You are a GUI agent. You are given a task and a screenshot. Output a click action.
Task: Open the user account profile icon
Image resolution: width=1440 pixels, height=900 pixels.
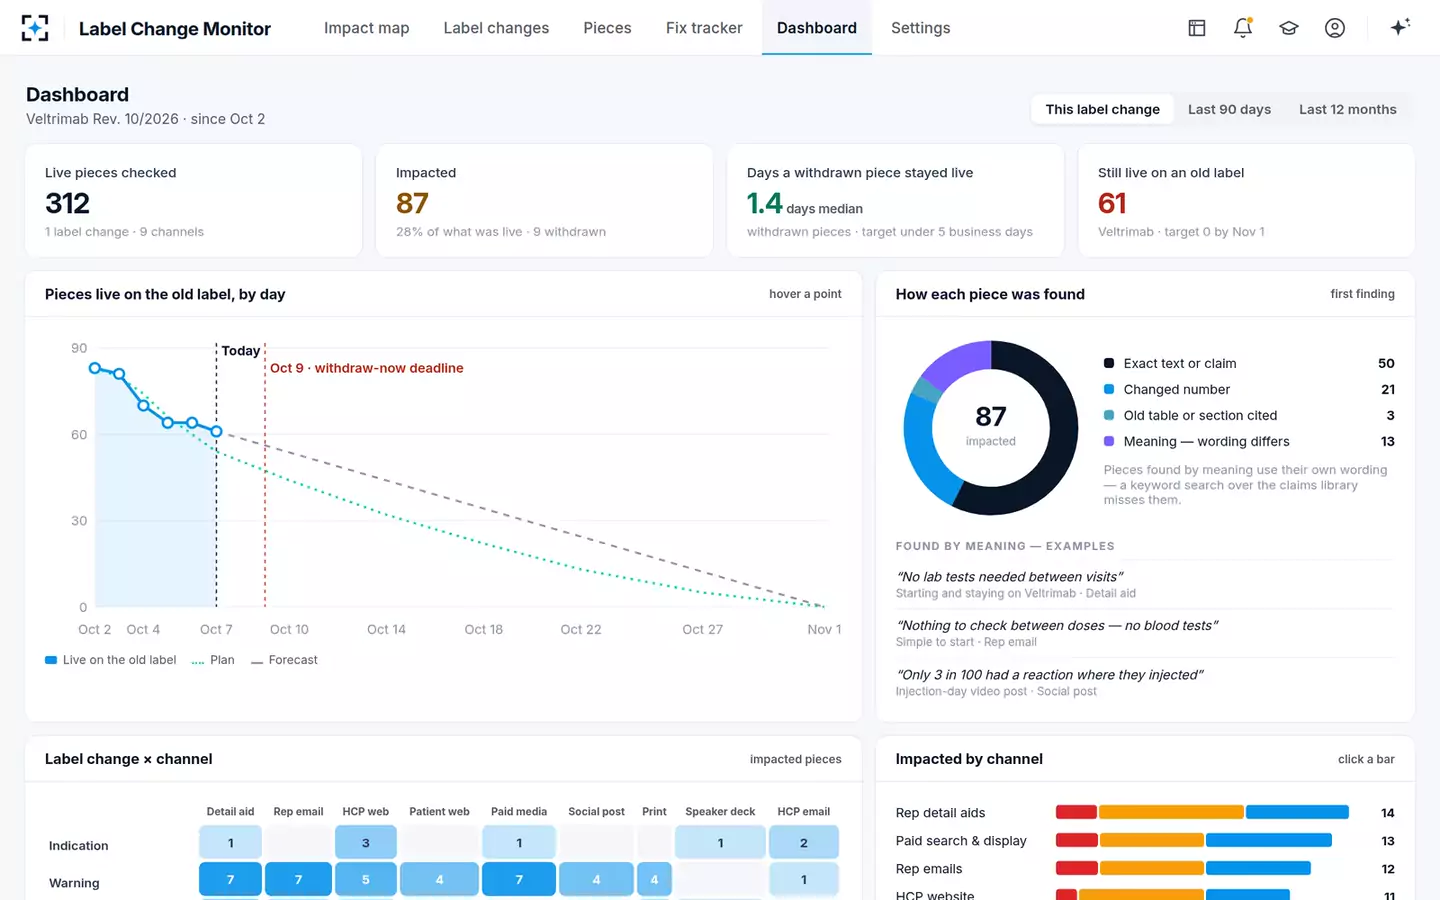pyautogui.click(x=1335, y=28)
